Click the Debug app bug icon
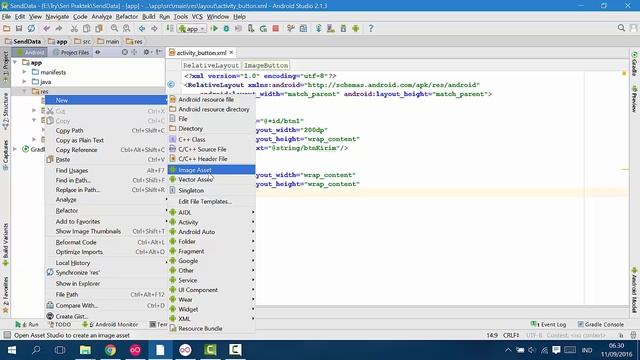Image resolution: width=640 pixels, height=360 pixels. (226, 28)
